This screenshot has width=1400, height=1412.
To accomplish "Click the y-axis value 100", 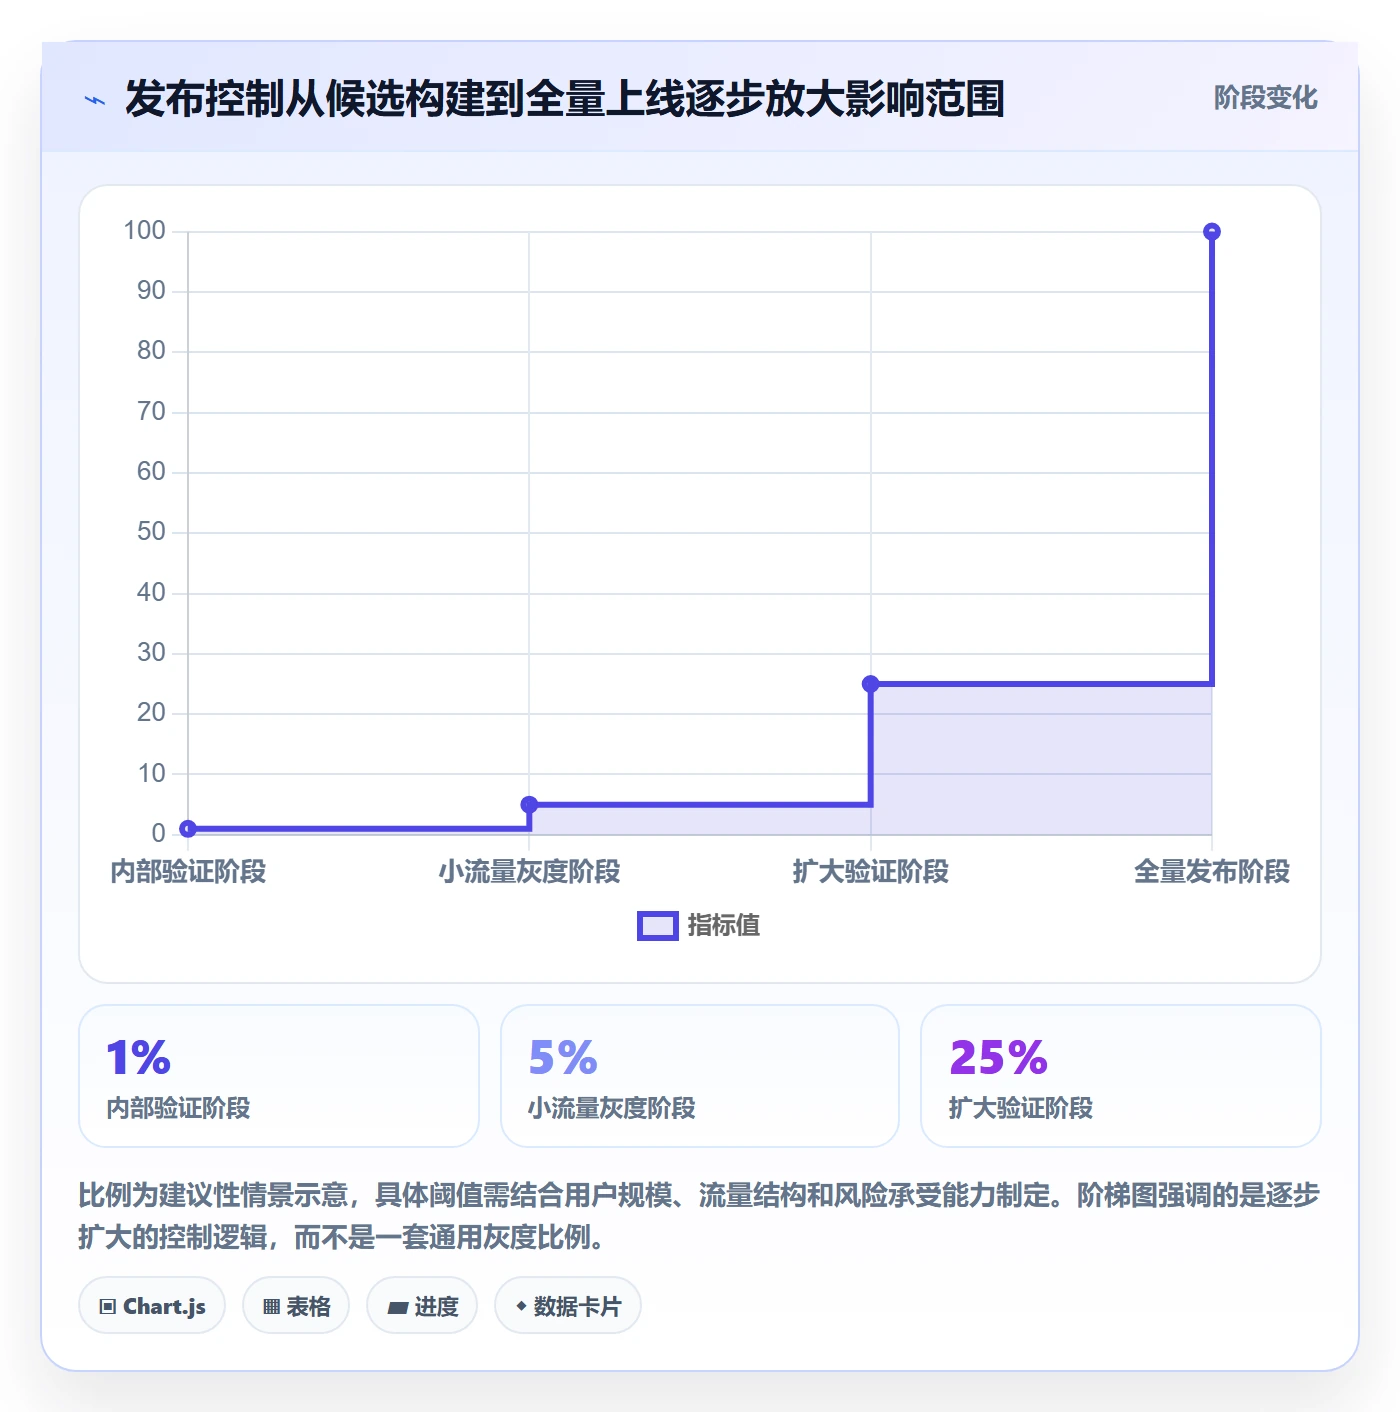I will (x=144, y=231).
